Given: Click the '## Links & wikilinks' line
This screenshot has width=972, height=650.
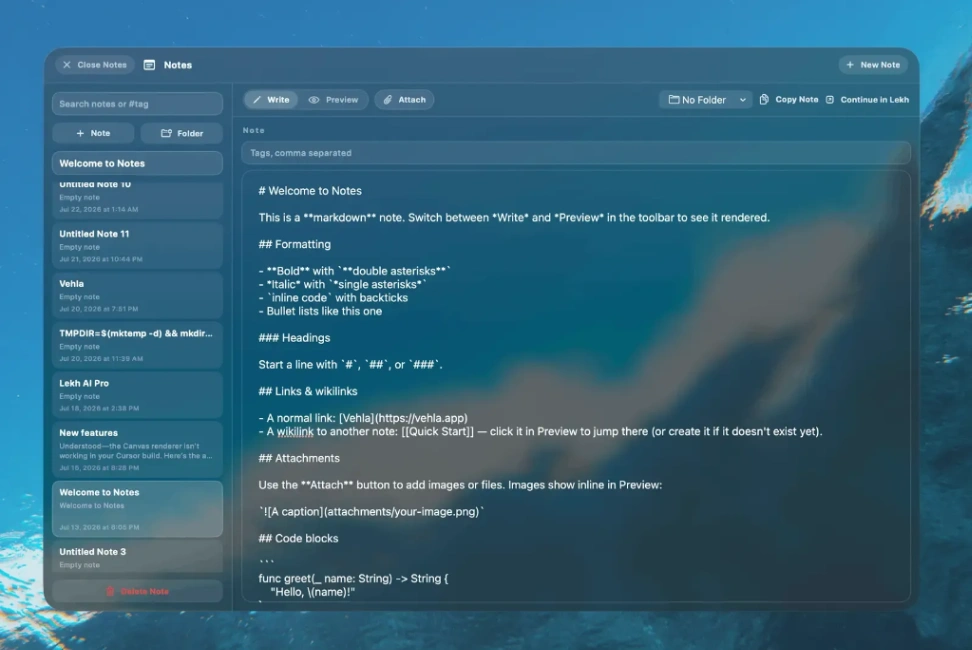Looking at the screenshot, I should pos(307,392).
